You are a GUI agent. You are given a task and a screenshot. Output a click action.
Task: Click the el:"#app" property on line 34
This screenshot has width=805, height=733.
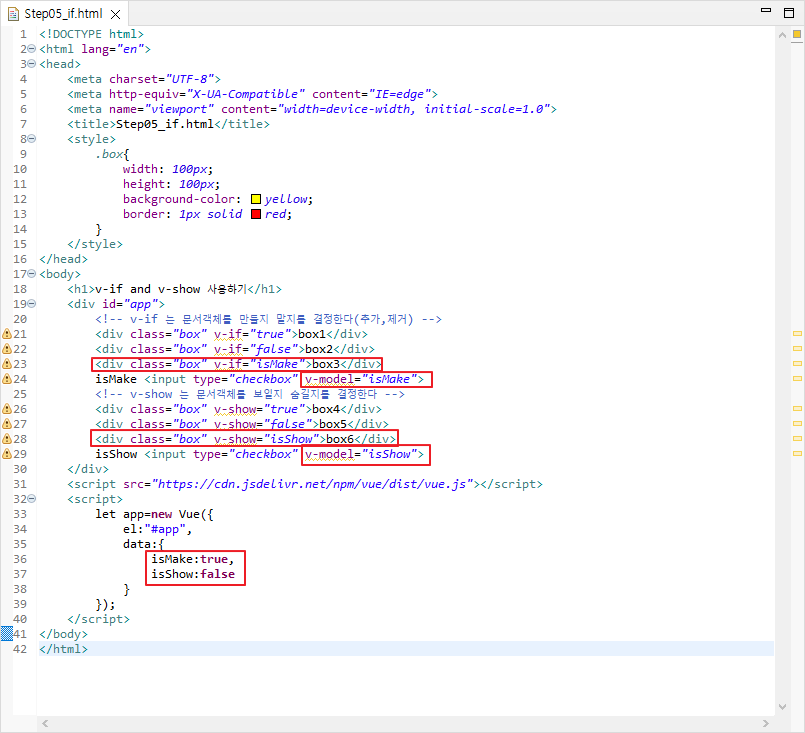(x=157, y=529)
